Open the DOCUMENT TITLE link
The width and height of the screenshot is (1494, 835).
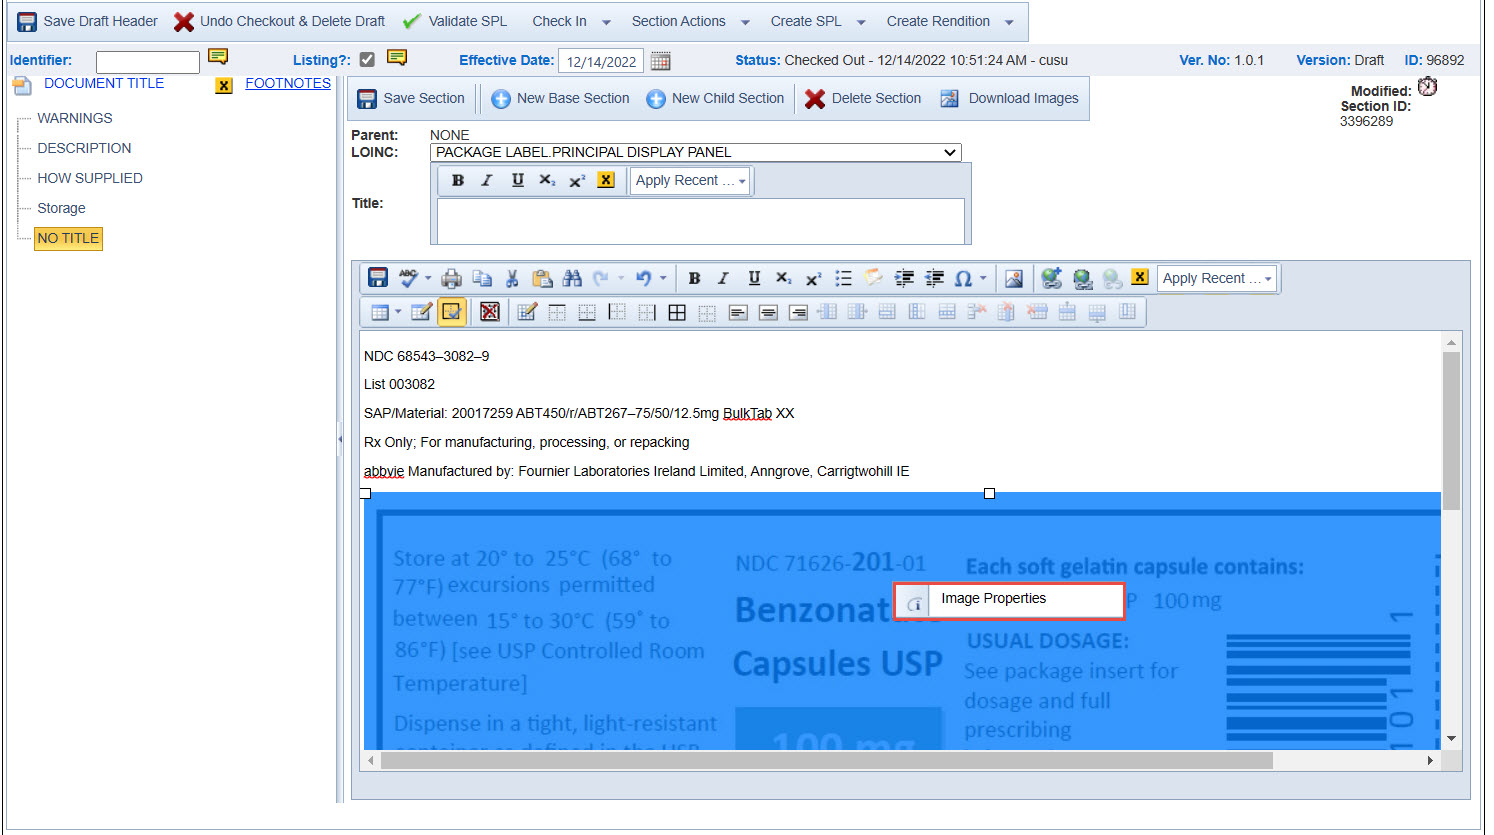point(104,83)
